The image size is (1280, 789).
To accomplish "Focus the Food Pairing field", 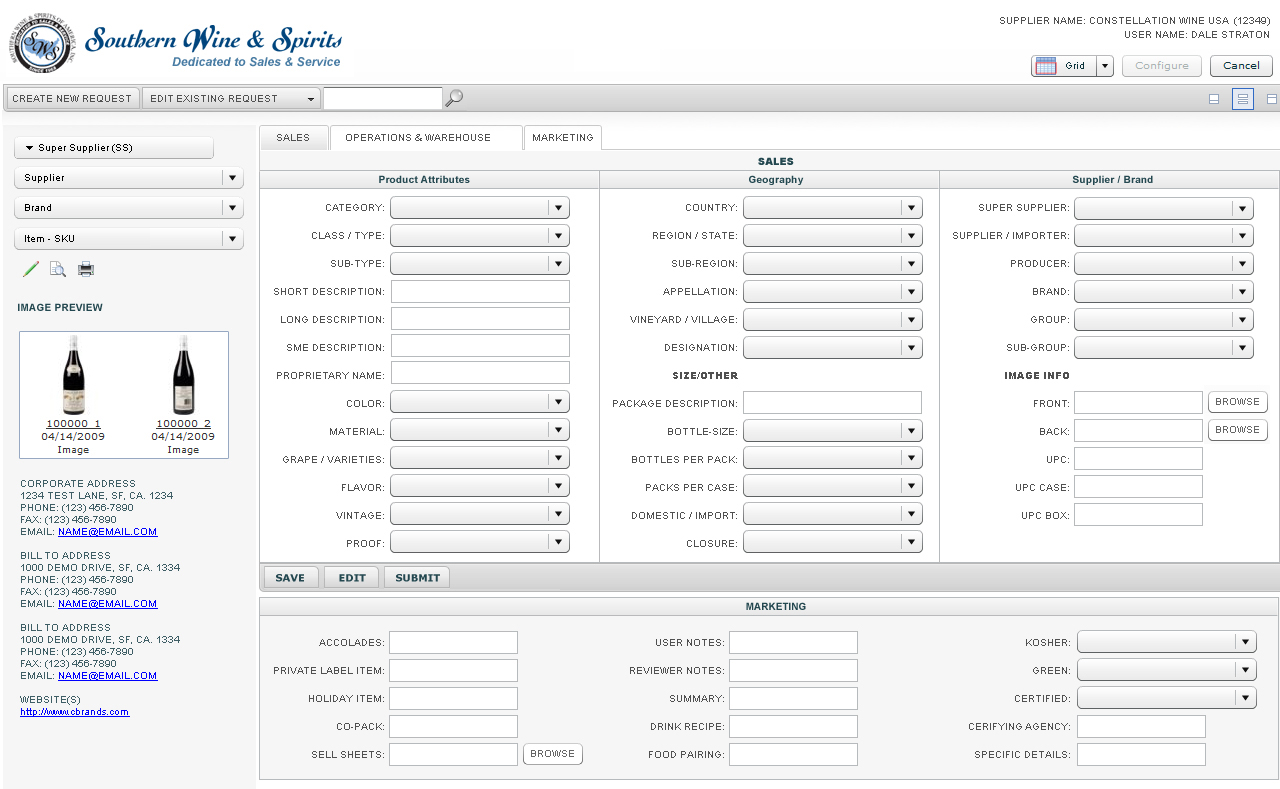I will point(793,754).
